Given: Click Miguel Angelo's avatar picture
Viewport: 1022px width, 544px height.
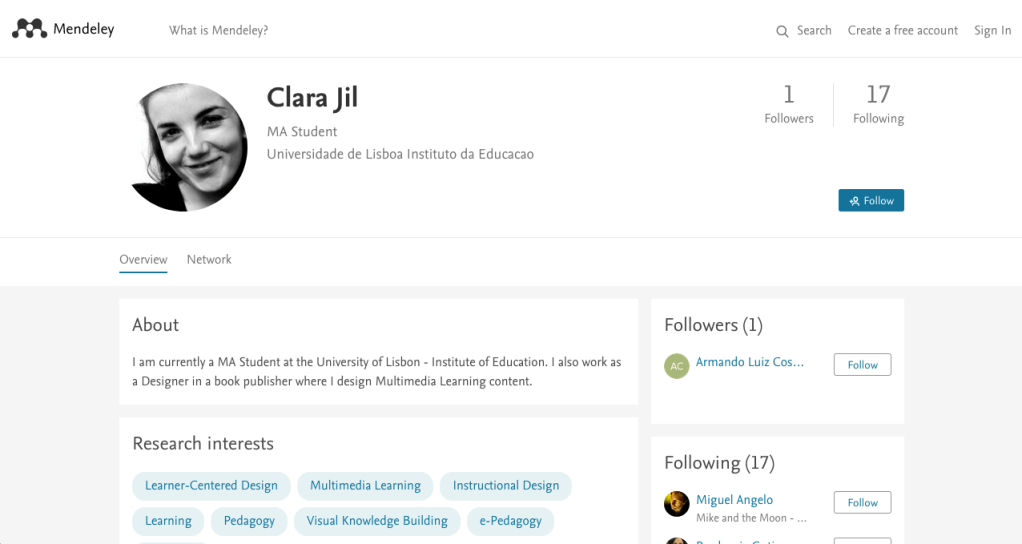Looking at the screenshot, I should click(x=677, y=504).
